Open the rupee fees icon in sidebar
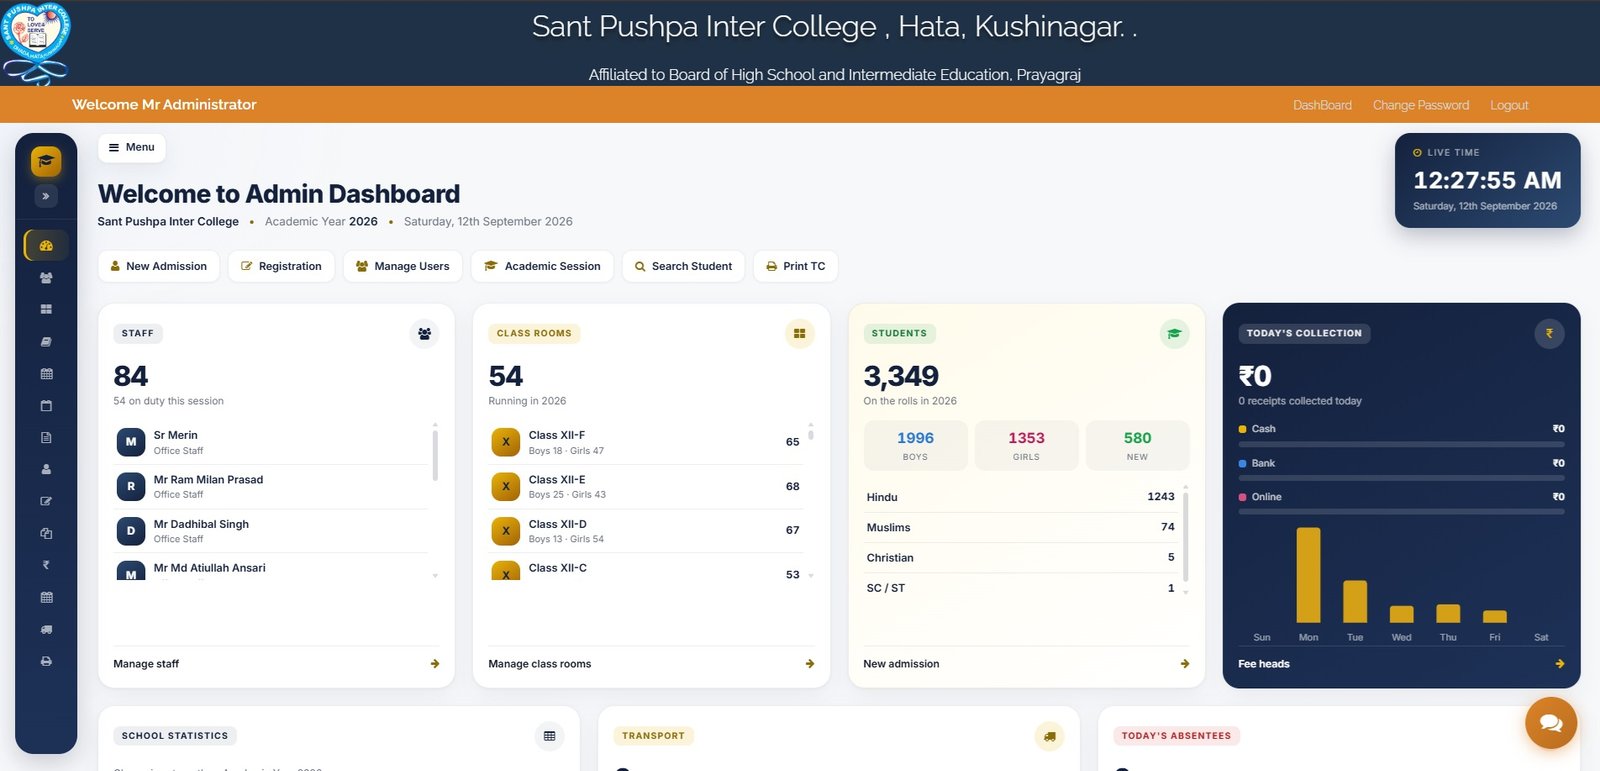Image resolution: width=1600 pixels, height=771 pixels. coord(46,565)
